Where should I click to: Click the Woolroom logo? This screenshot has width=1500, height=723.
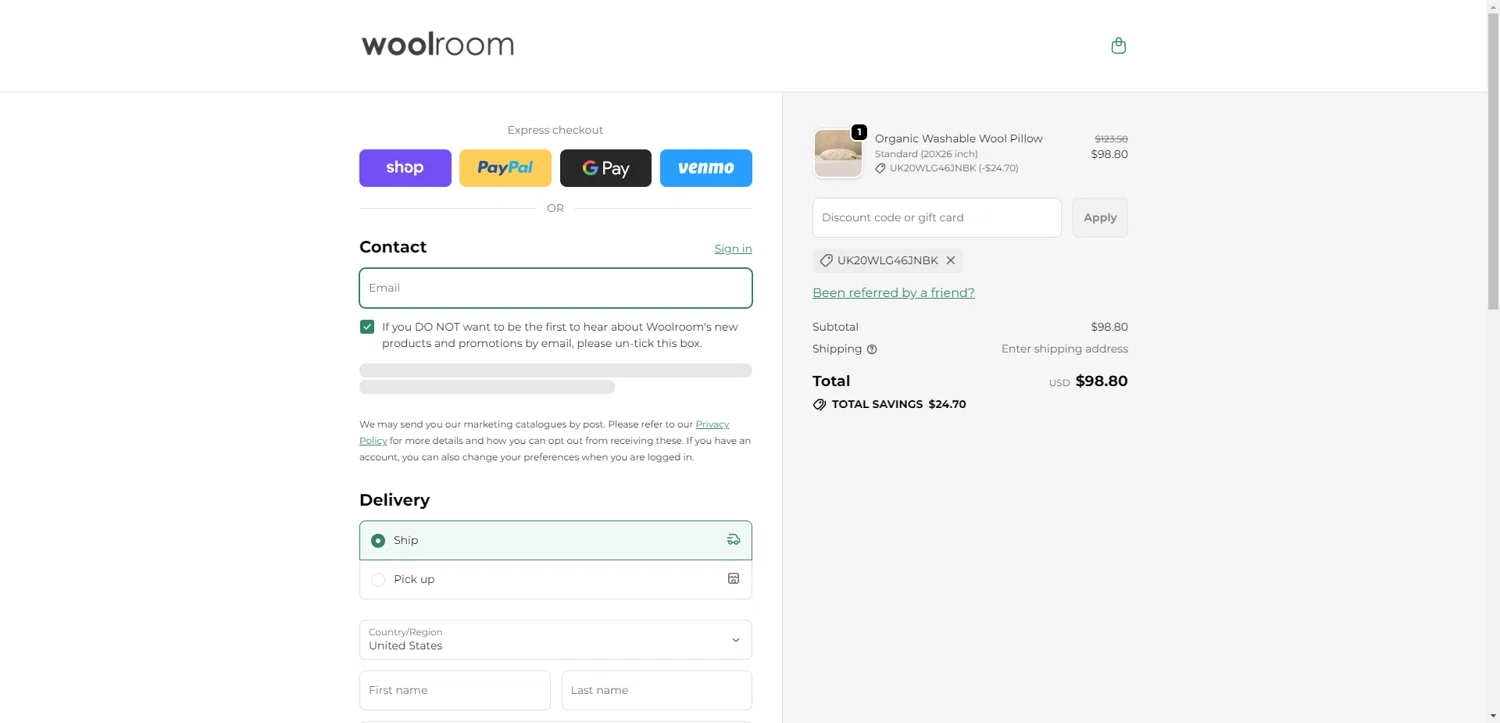[x=438, y=44]
